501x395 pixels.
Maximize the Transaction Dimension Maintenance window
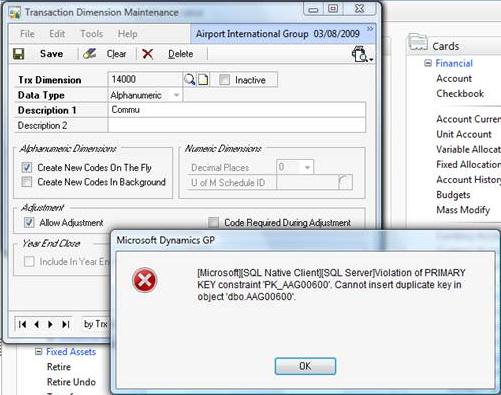(x=333, y=9)
